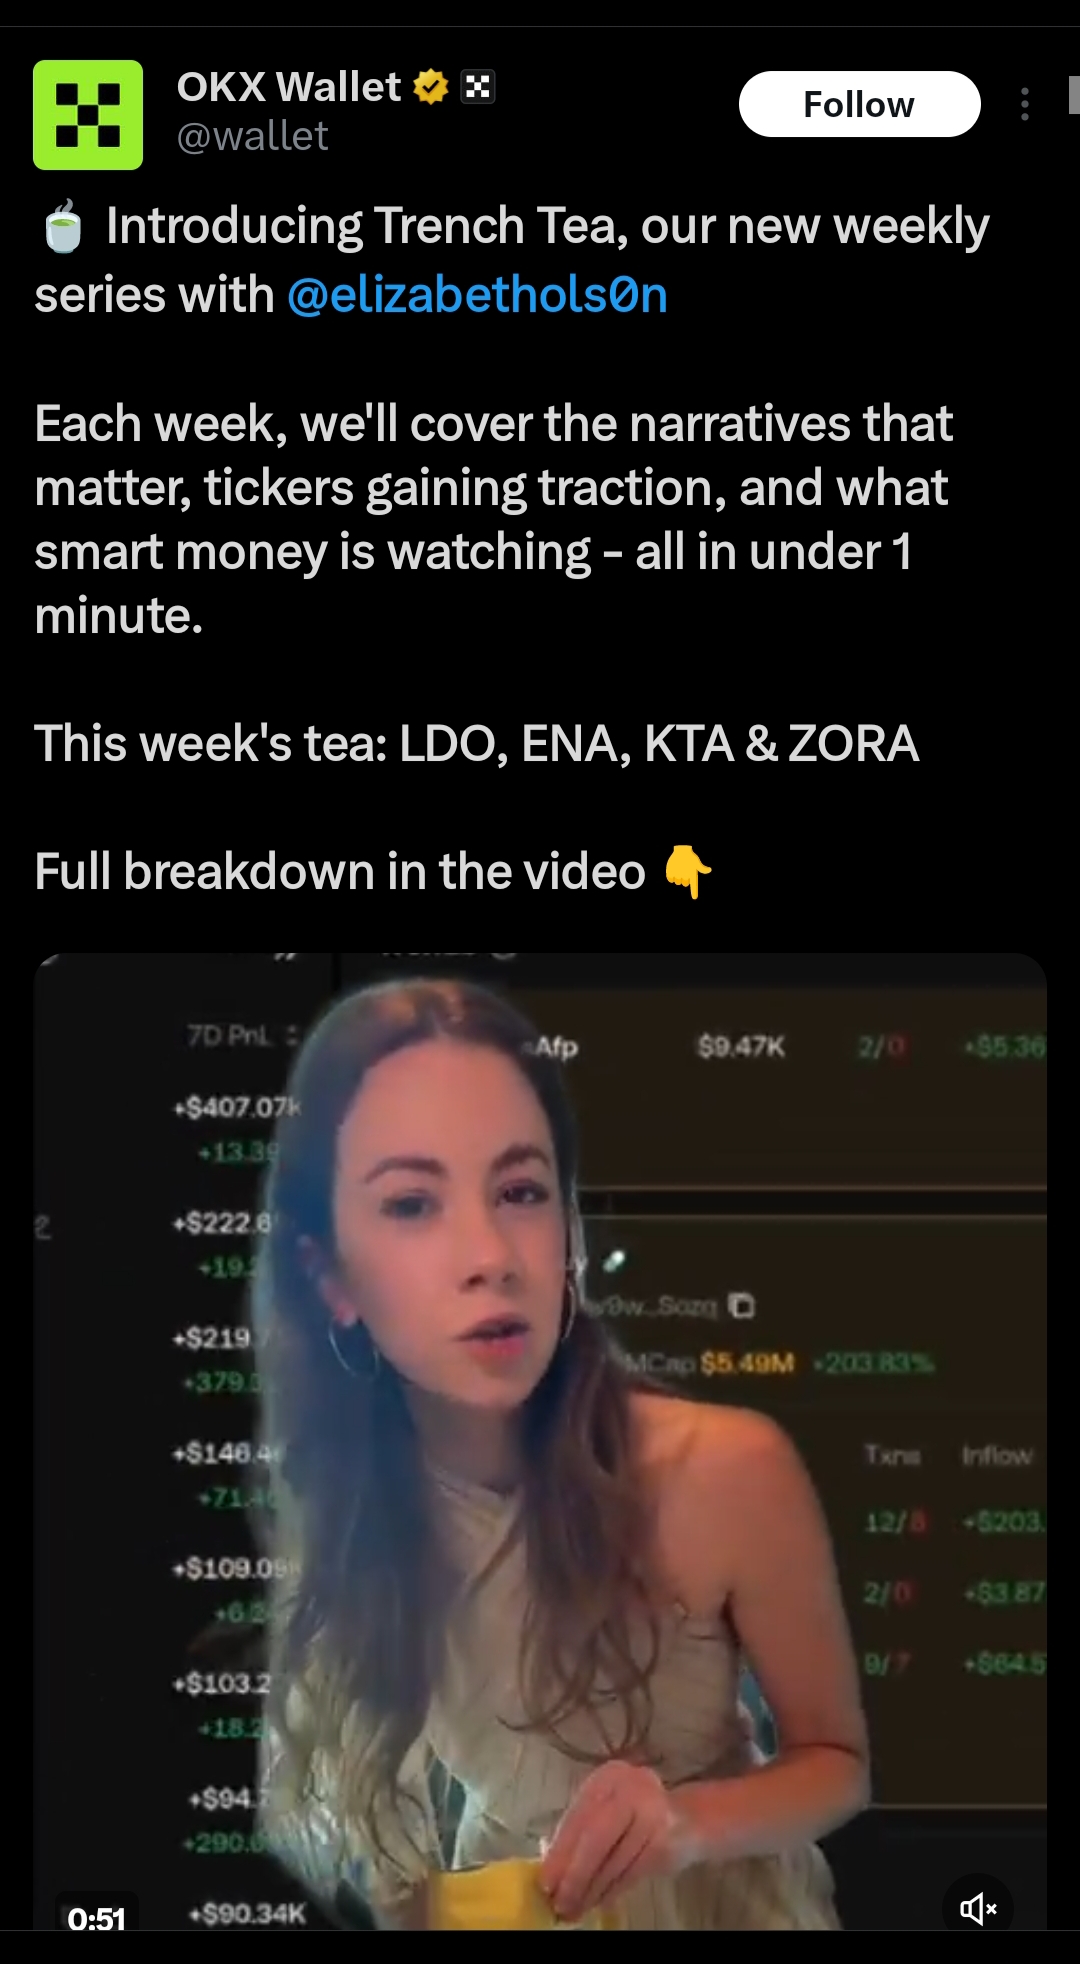This screenshot has height=1964, width=1080.
Task: Follow the OKX Wallet account
Action: pos(859,104)
